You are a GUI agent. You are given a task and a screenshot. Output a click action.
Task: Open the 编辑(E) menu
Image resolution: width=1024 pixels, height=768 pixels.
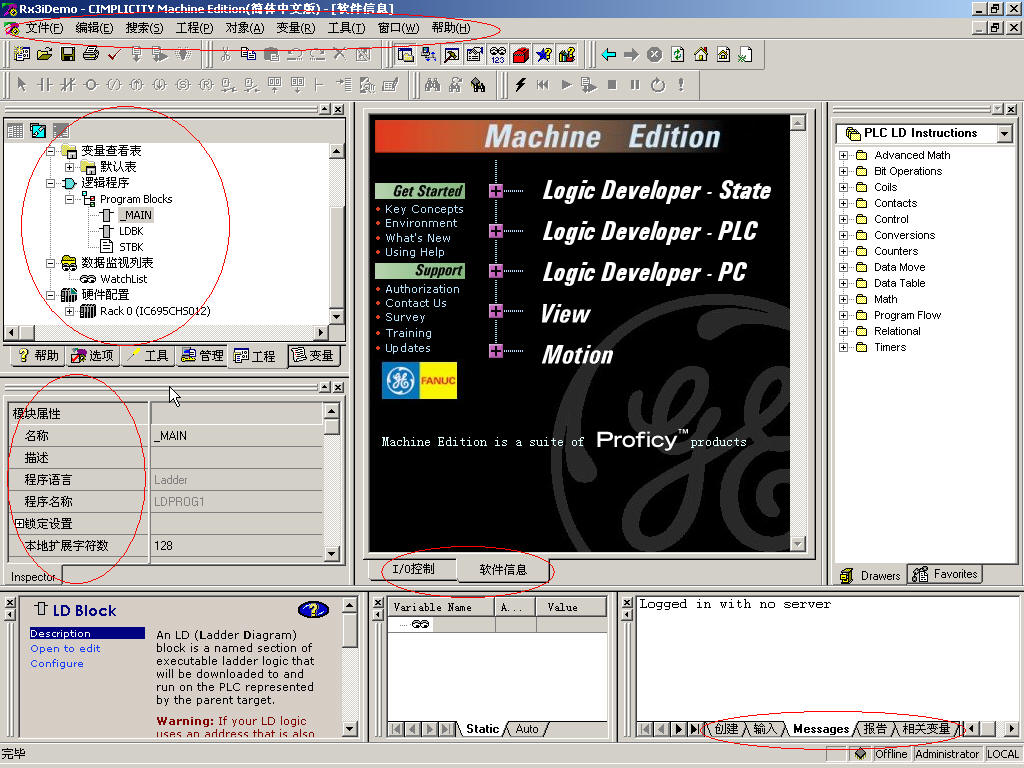tap(94, 28)
